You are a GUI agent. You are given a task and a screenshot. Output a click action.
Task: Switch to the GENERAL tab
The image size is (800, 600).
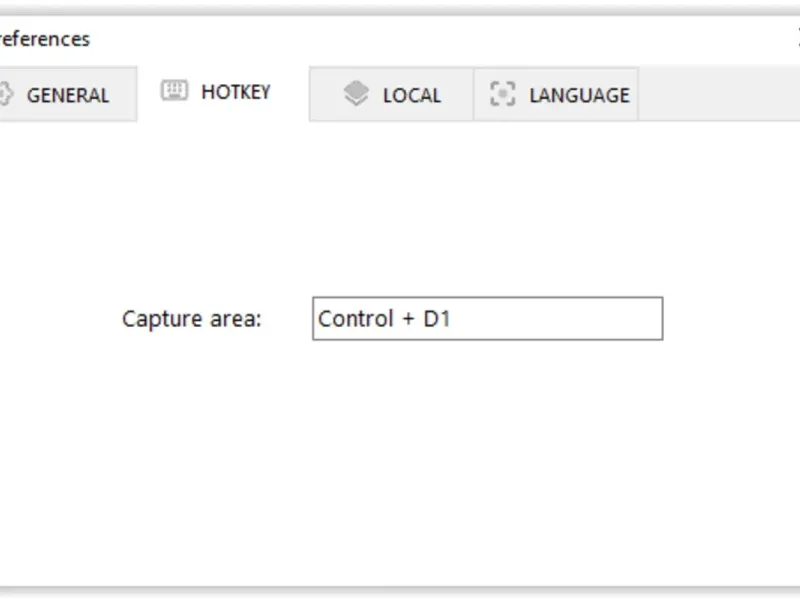67,95
